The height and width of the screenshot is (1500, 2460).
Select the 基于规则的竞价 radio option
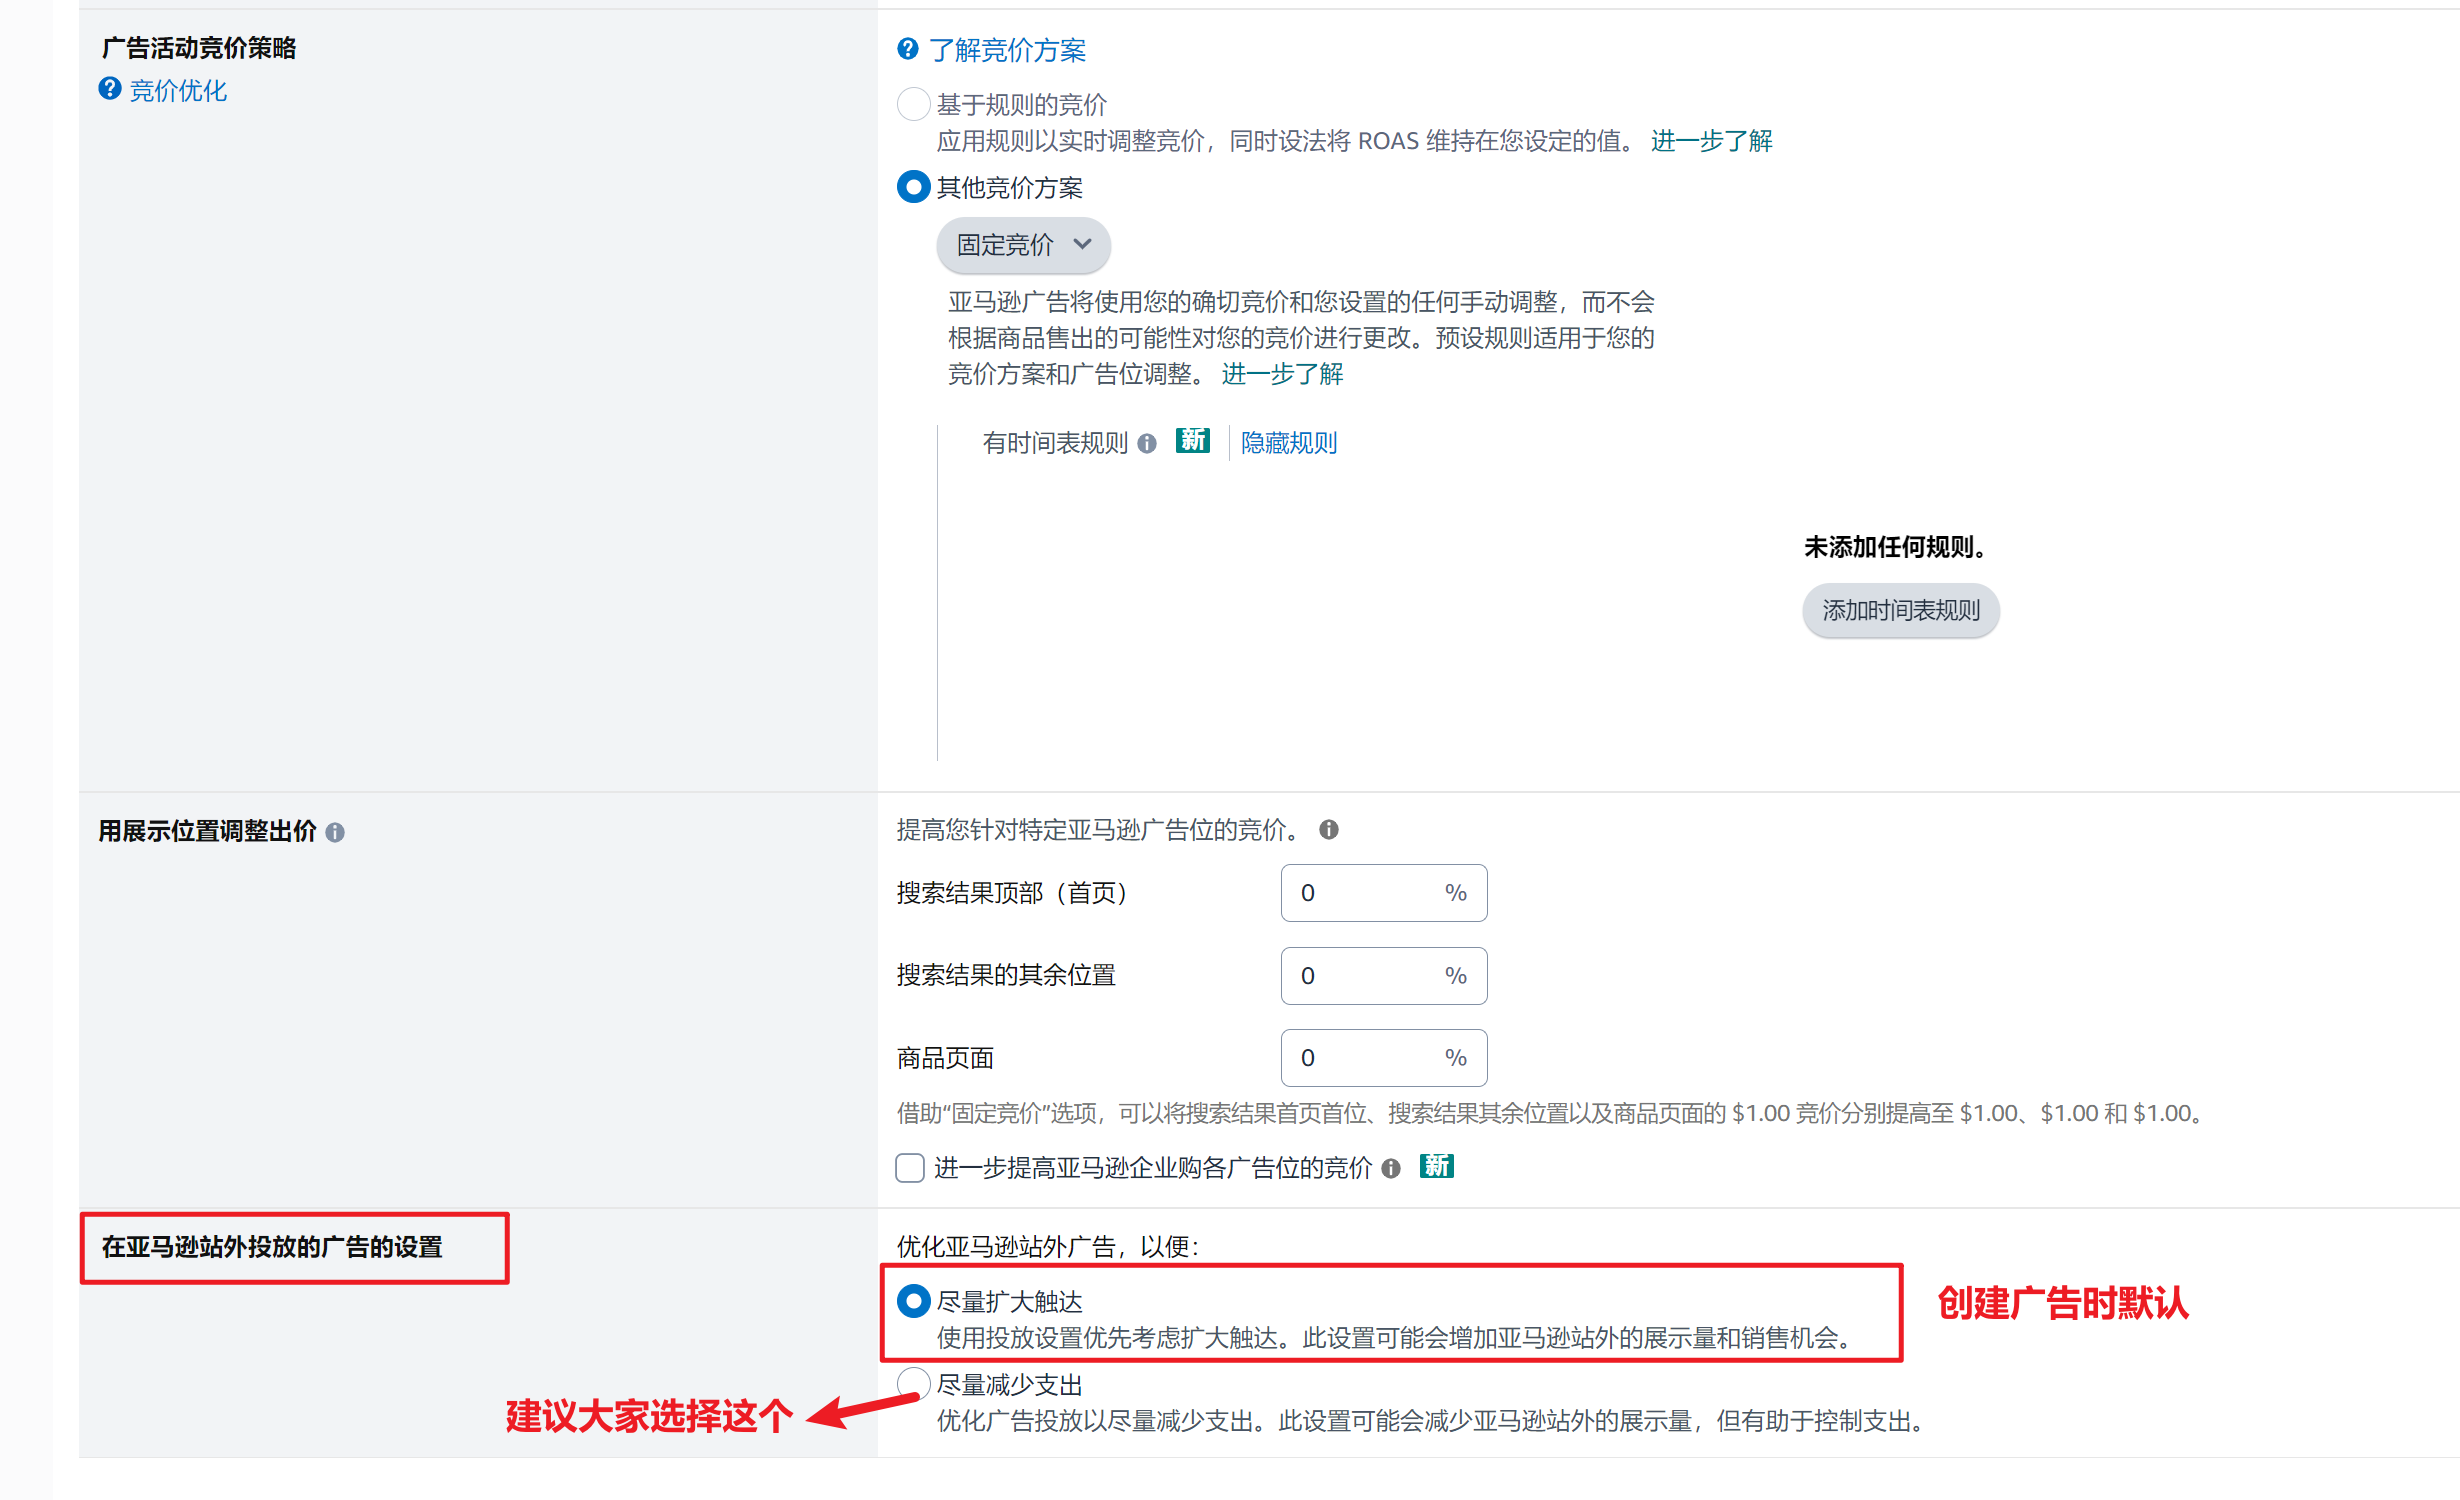pos(912,103)
